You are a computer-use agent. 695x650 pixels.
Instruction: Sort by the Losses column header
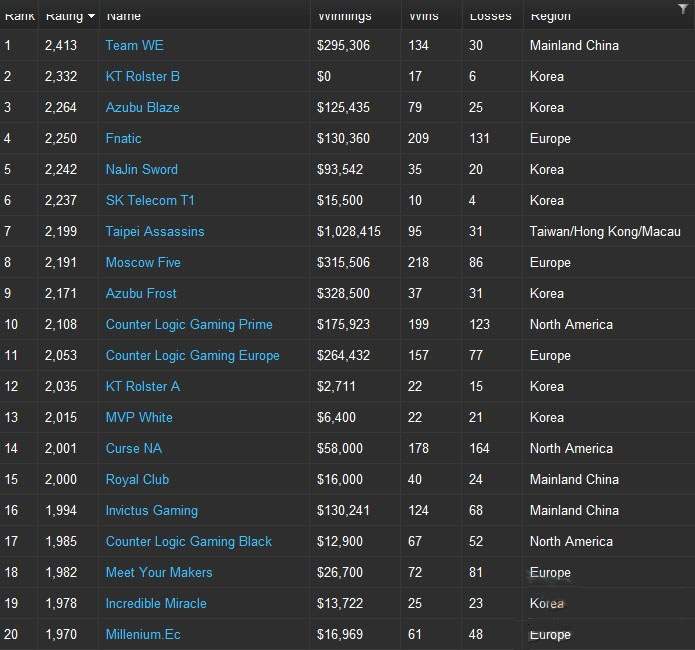(x=490, y=16)
